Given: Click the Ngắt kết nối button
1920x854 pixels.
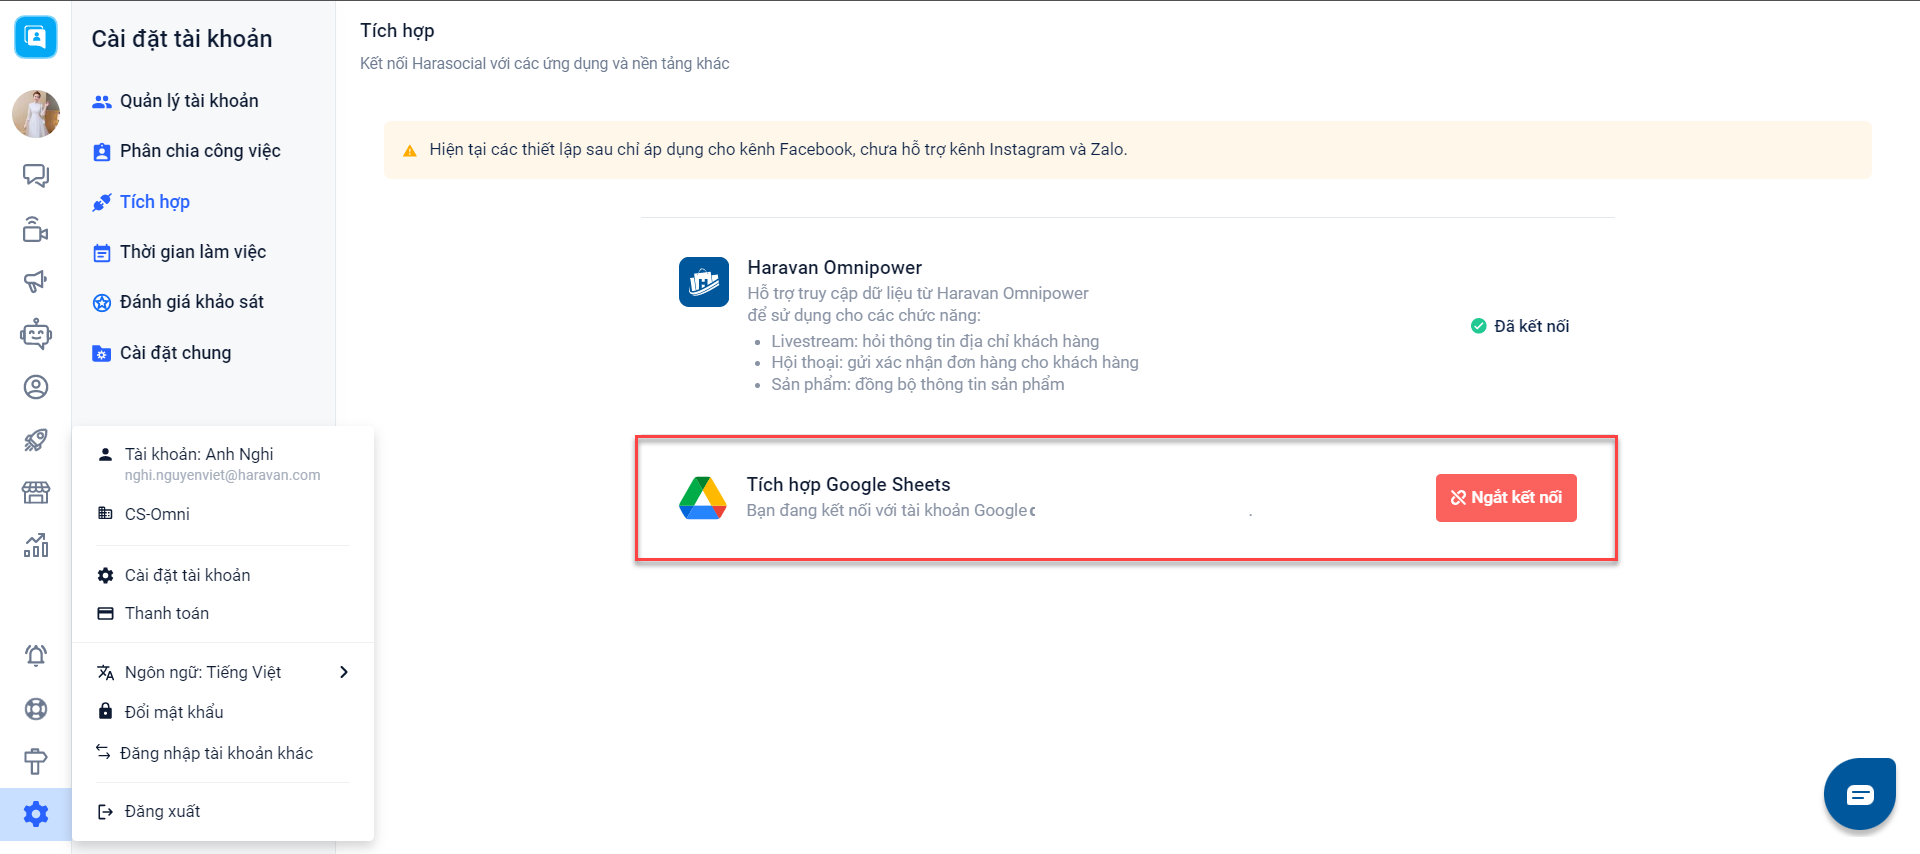Looking at the screenshot, I should coord(1506,498).
